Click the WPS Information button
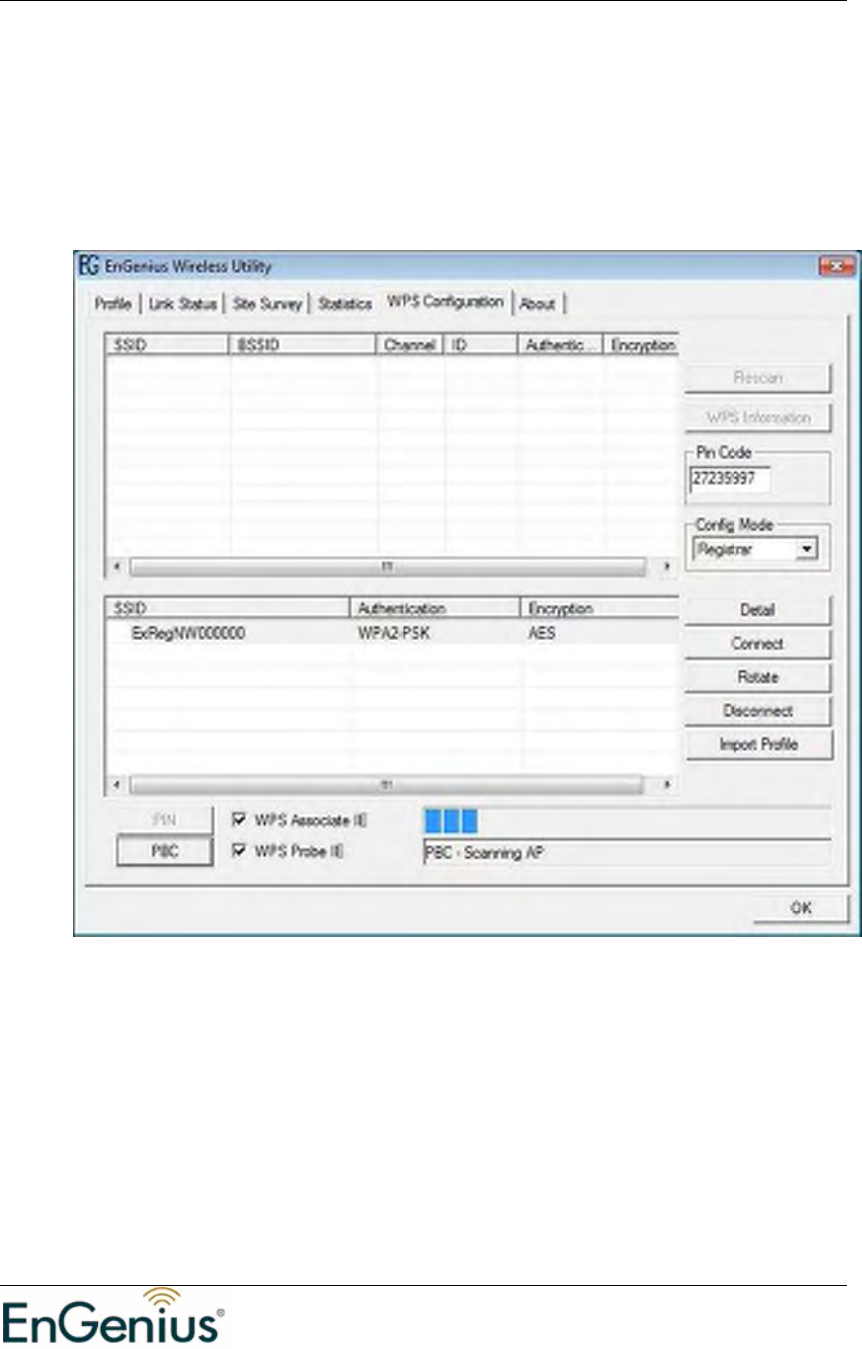The height and width of the screenshot is (1349, 862). pyautogui.click(x=758, y=418)
